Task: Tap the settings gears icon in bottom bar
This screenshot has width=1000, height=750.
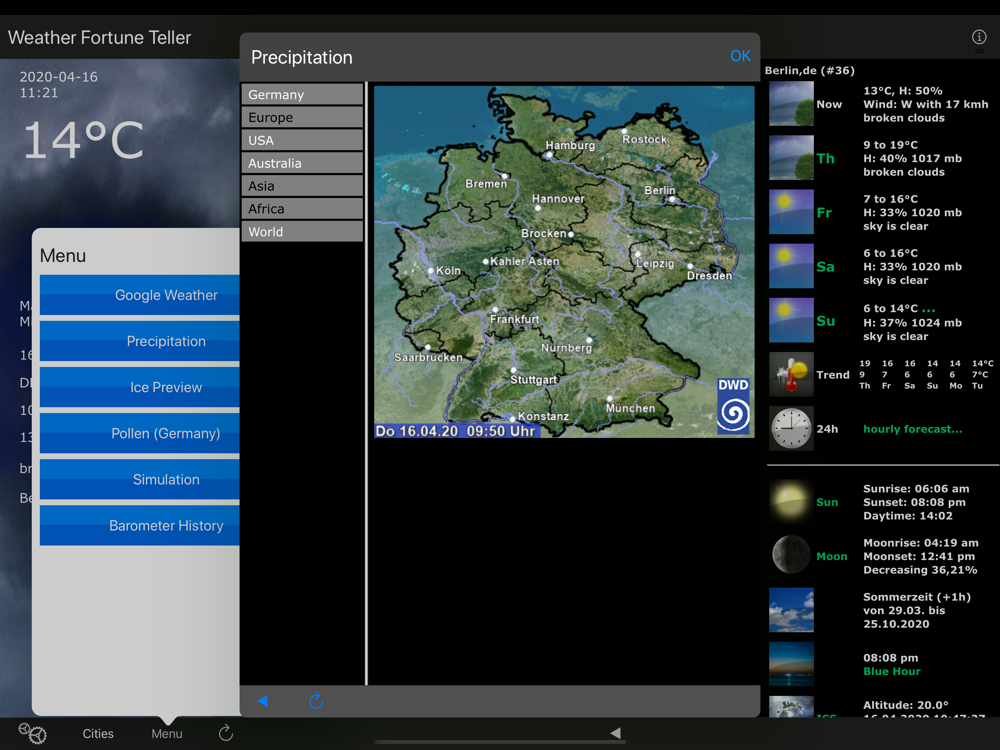Action: 33,733
